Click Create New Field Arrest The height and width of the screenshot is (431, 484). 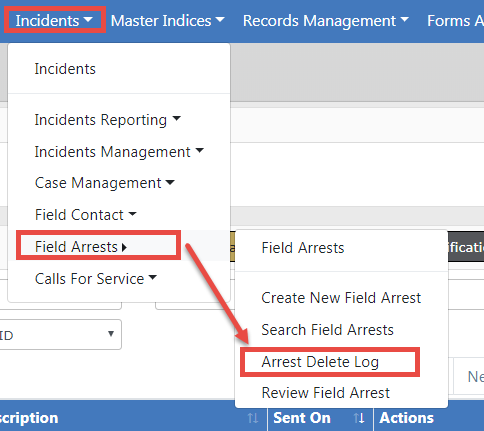tap(341, 298)
